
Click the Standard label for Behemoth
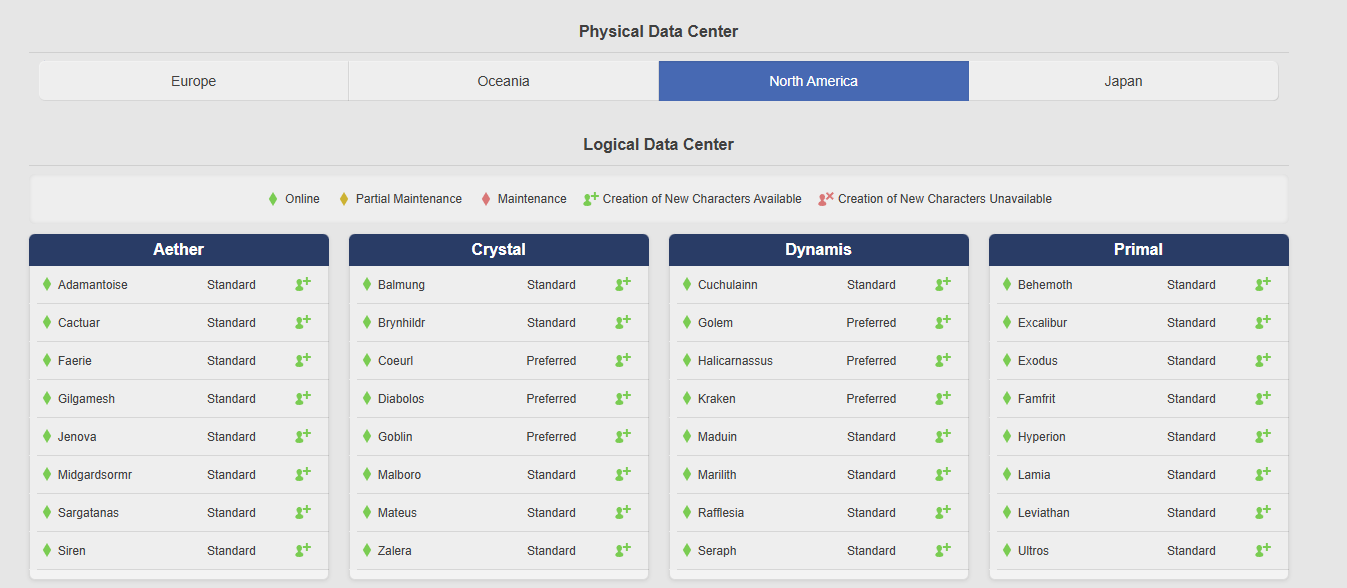(1191, 285)
